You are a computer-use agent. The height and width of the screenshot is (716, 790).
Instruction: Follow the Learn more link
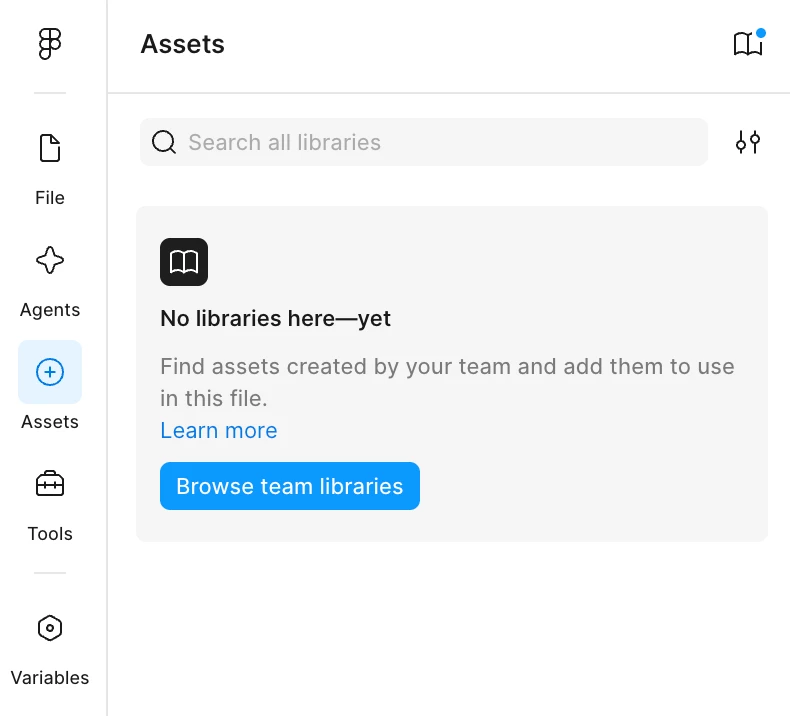[x=219, y=430]
